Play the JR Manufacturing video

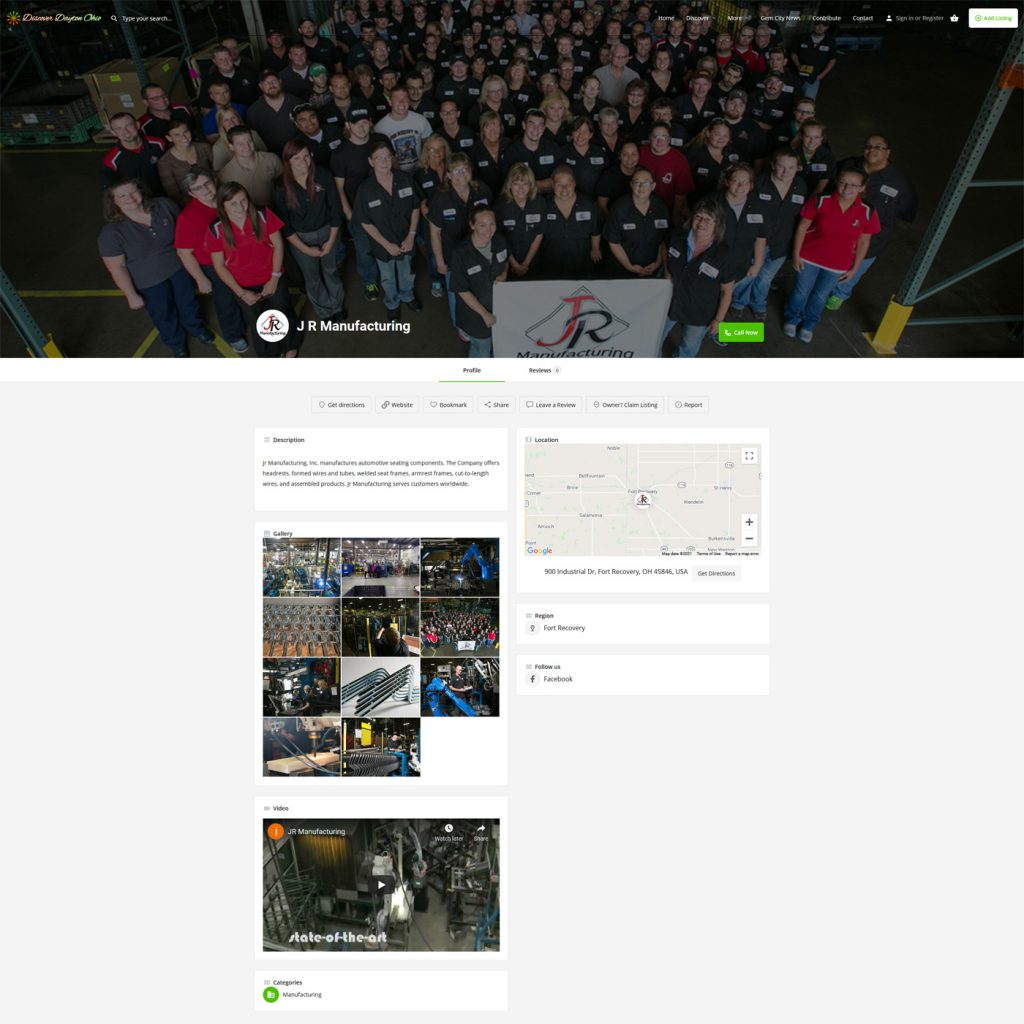381,885
